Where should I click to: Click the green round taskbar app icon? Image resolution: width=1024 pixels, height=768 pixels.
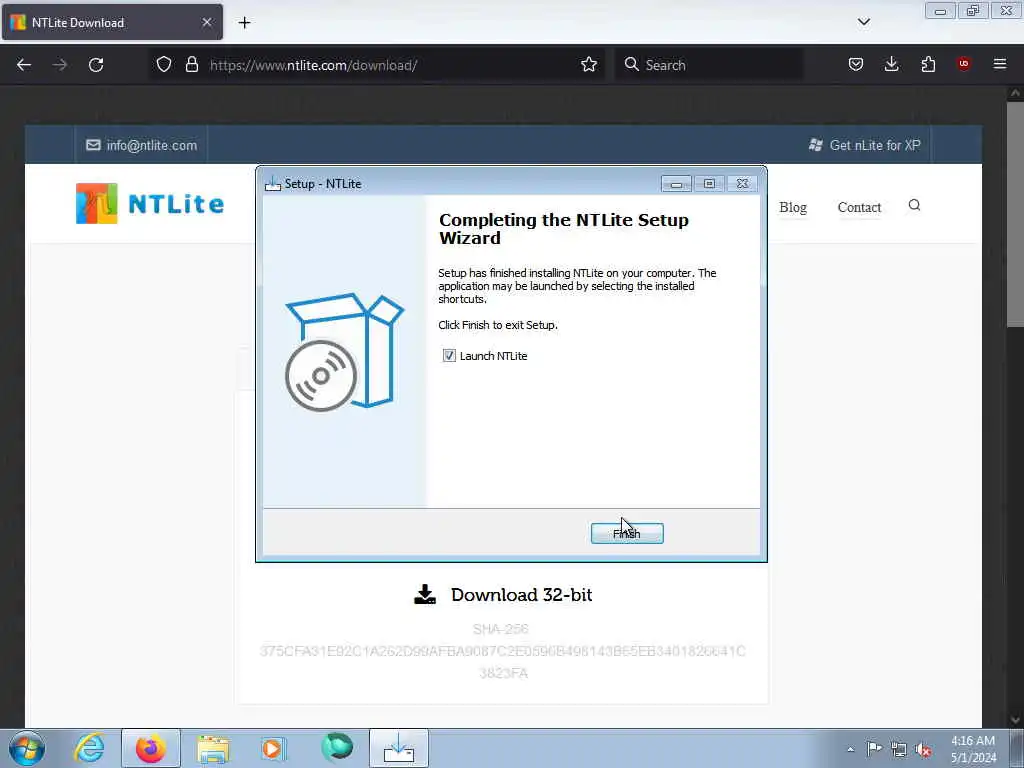coord(337,747)
